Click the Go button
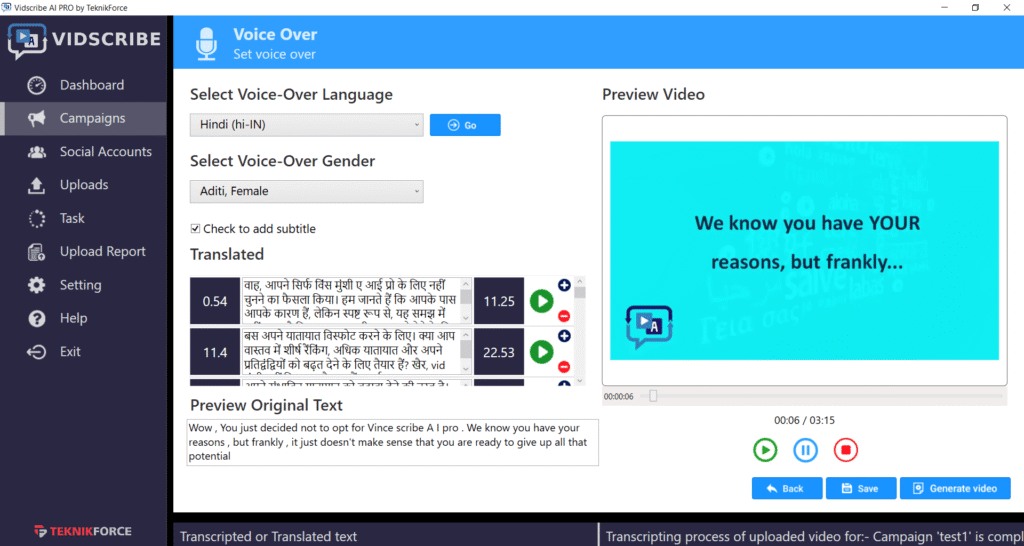The width and height of the screenshot is (1024, 546). pyautogui.click(x=465, y=125)
